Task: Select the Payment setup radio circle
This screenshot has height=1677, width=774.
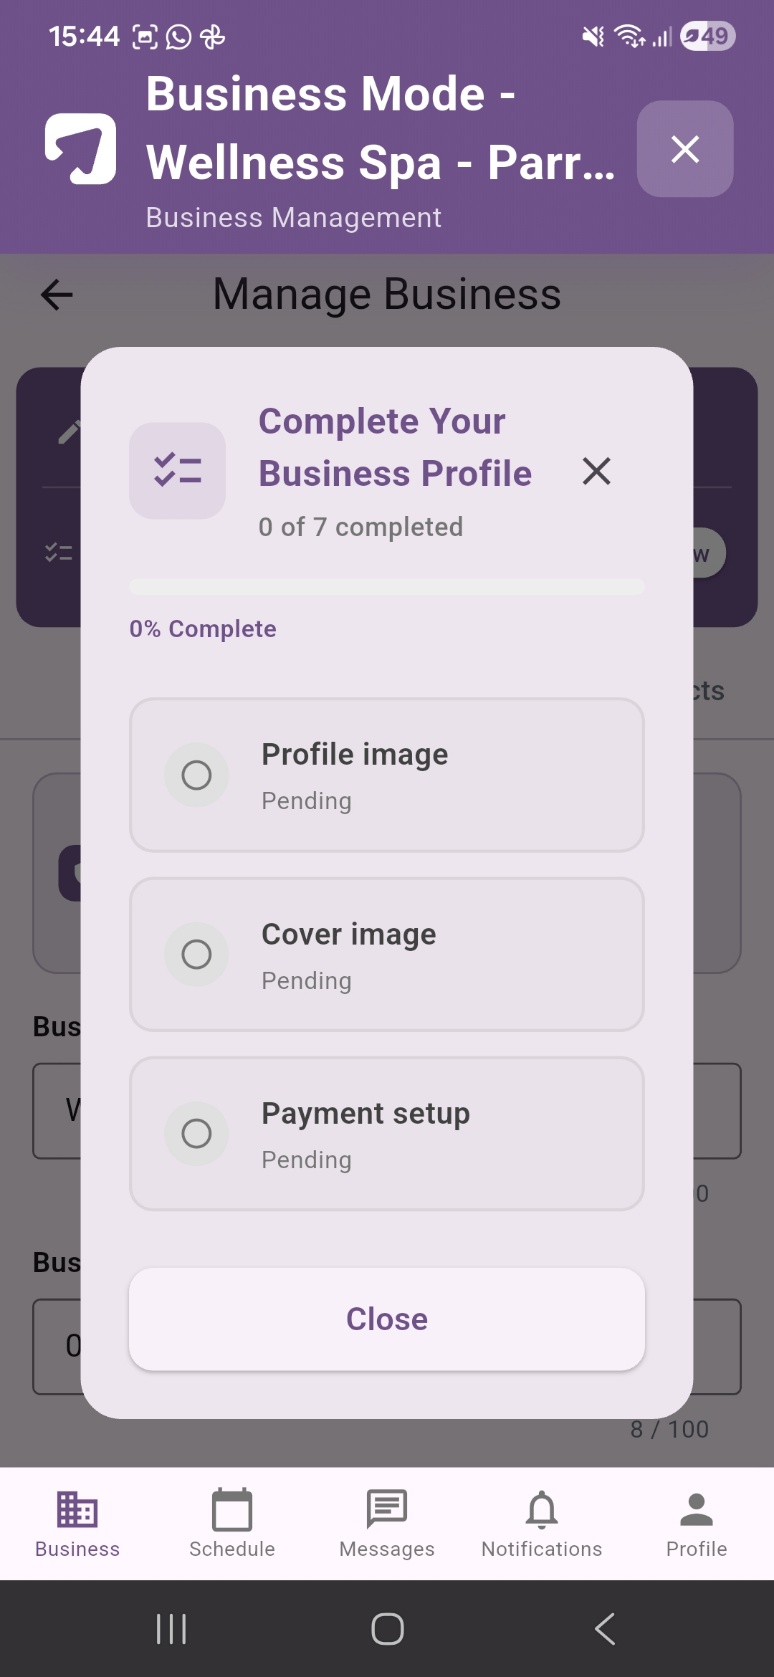Action: (197, 1133)
